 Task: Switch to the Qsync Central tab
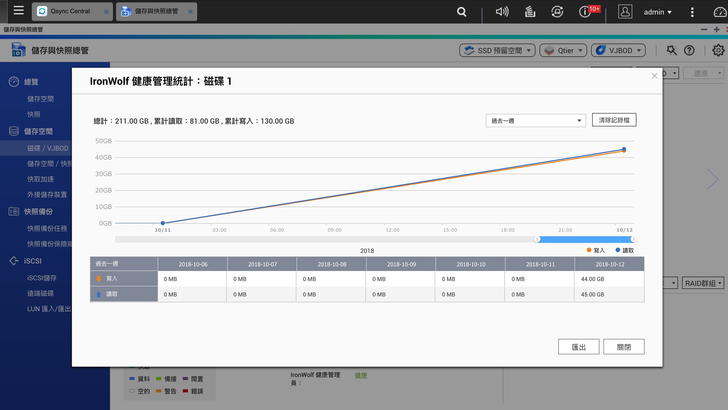click(x=70, y=12)
